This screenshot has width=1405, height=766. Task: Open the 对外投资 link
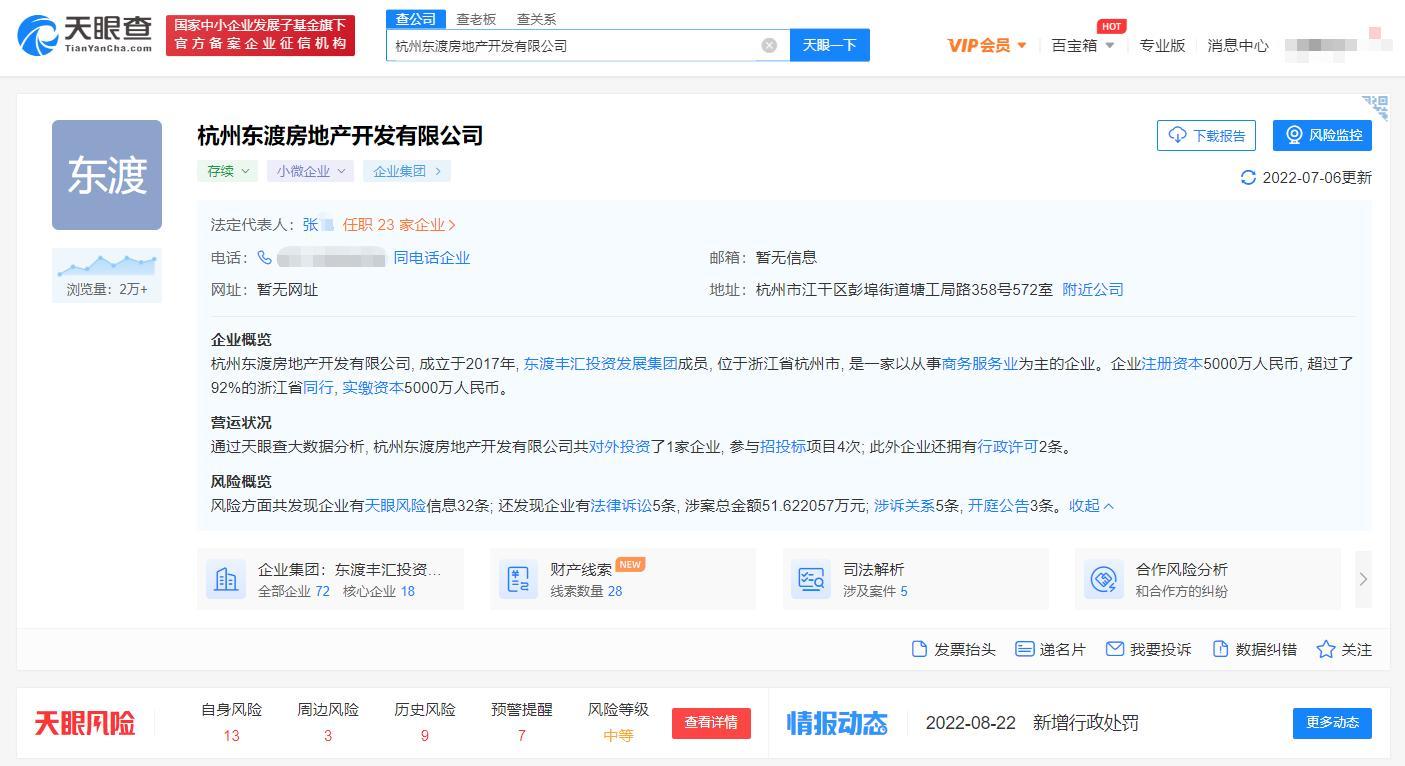tap(620, 447)
